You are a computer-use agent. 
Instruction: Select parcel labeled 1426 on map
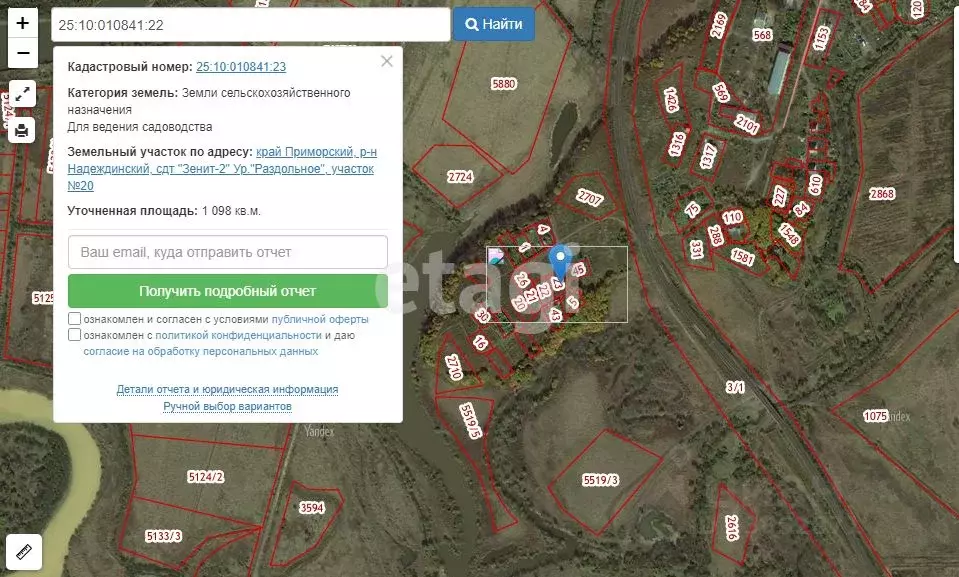coord(671,99)
